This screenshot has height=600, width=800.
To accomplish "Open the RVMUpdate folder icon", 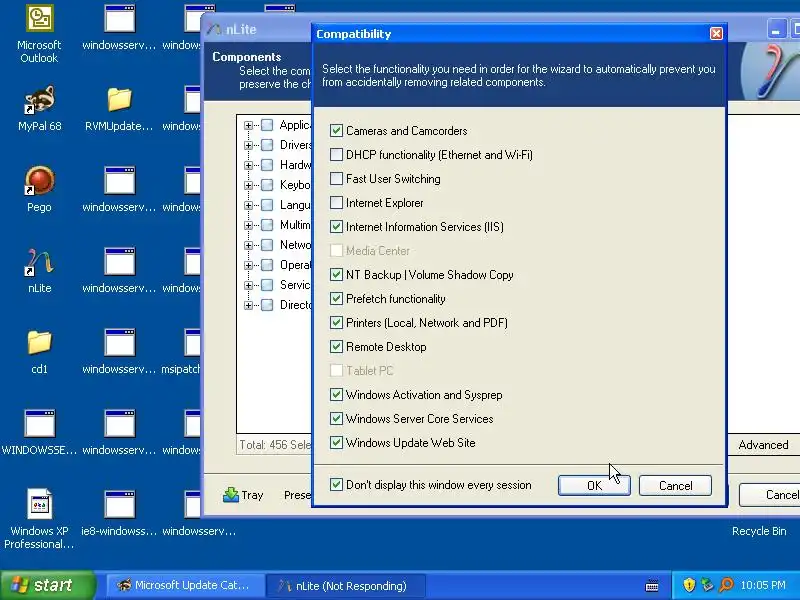I will point(119,108).
